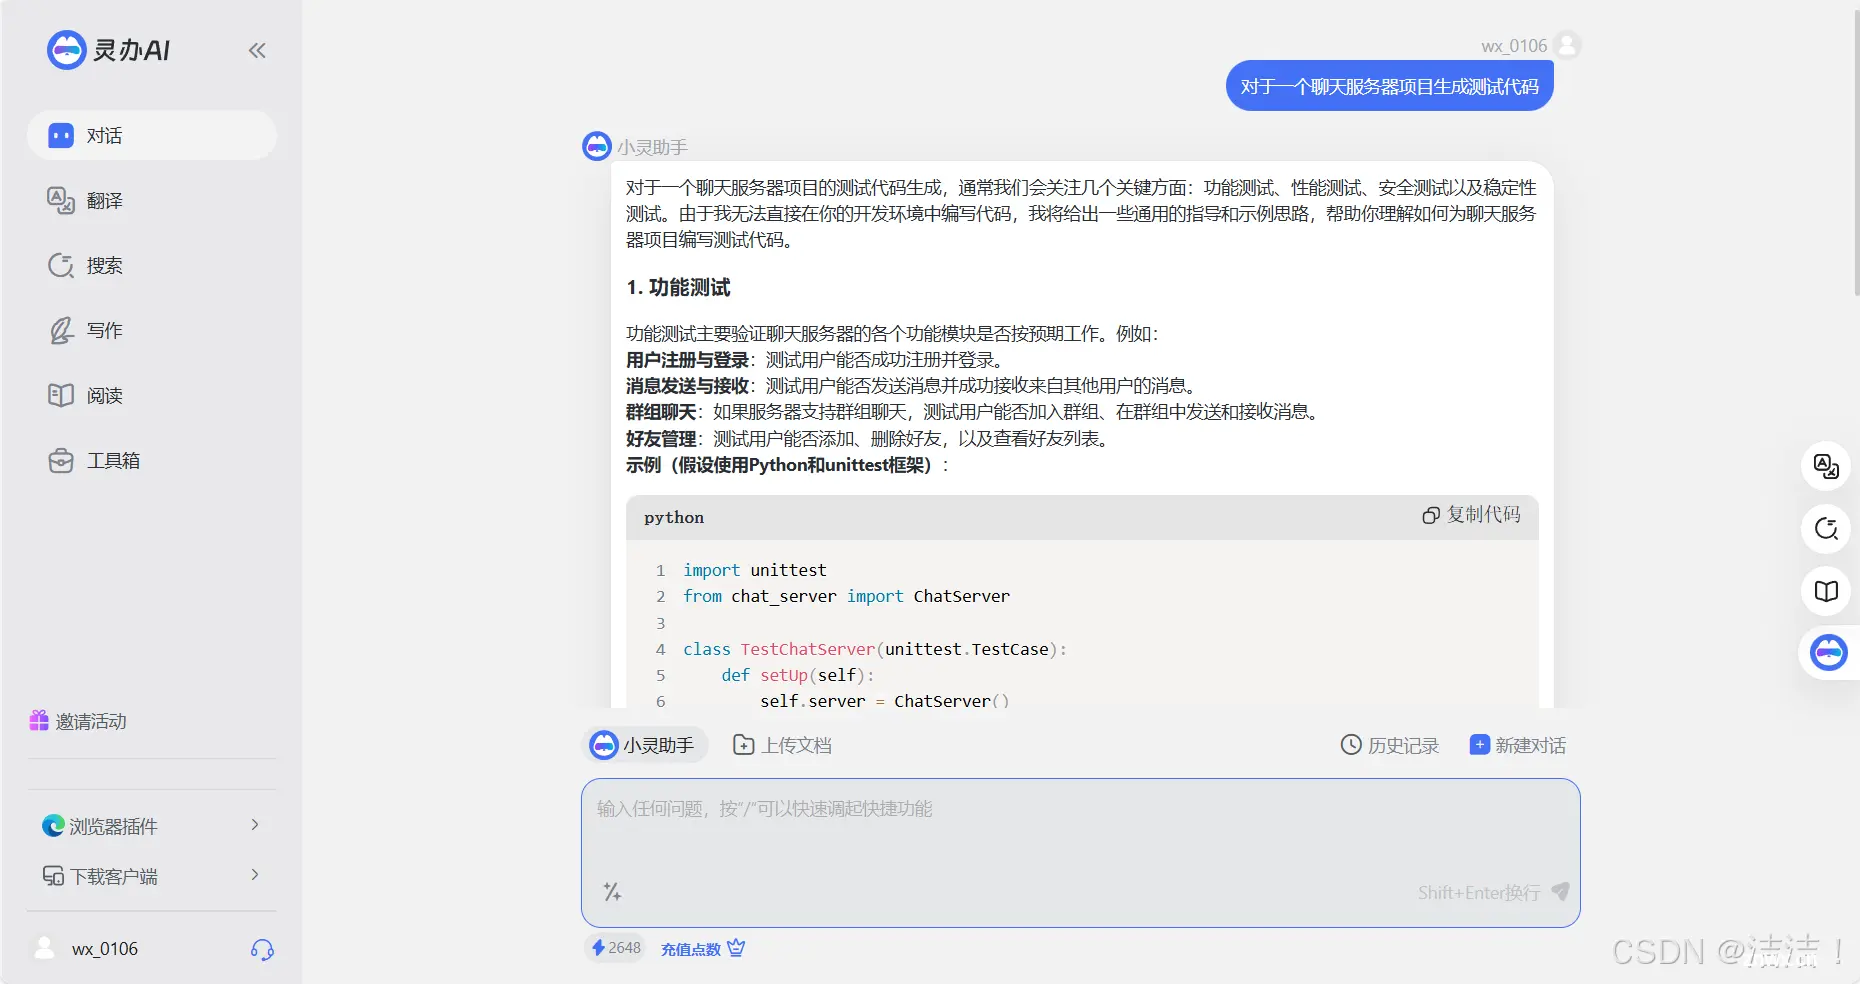Screen dimensions: 1860x984
Task: Open 历史记录 history
Action: coord(1390,745)
